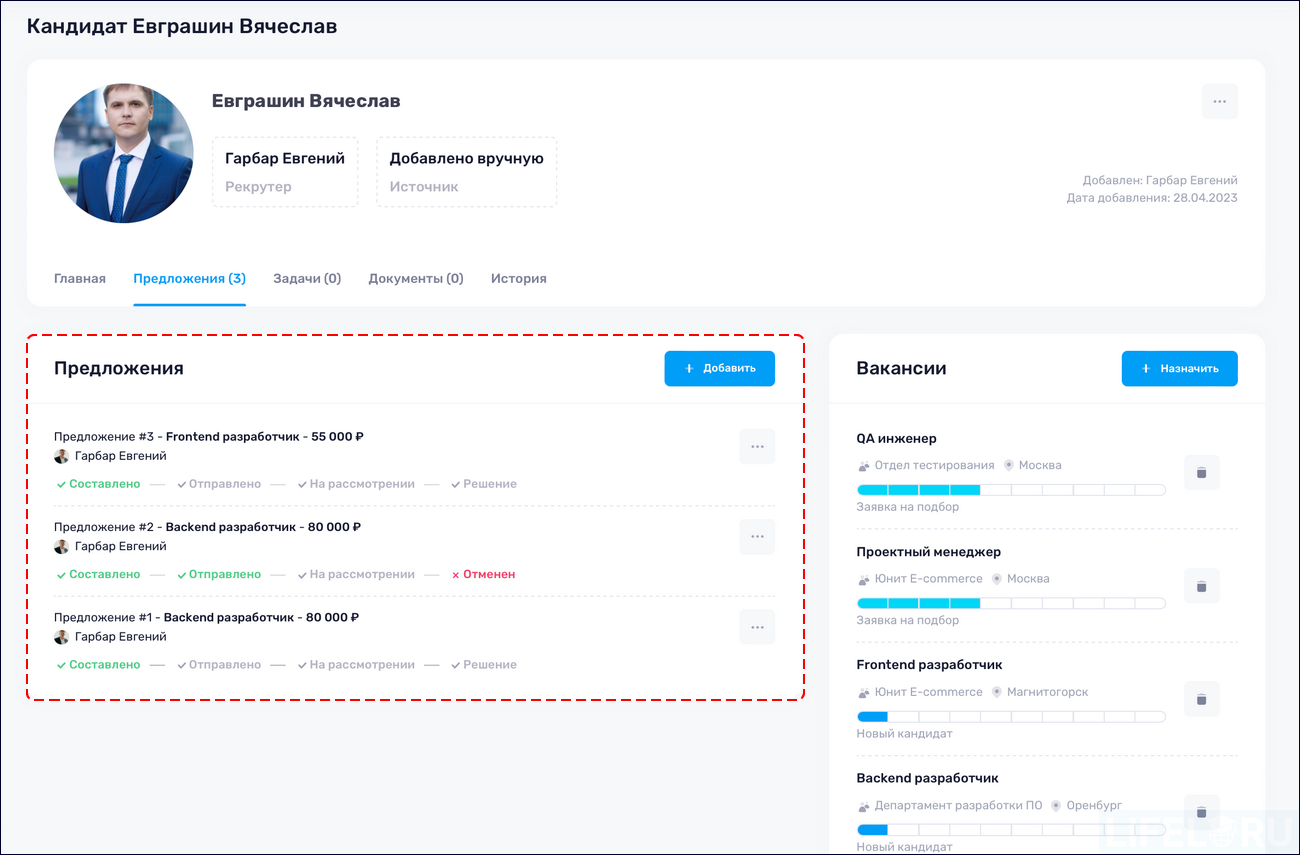Open the ellipsis menu on the candidate card
The image size is (1300, 856).
pyautogui.click(x=1219, y=100)
